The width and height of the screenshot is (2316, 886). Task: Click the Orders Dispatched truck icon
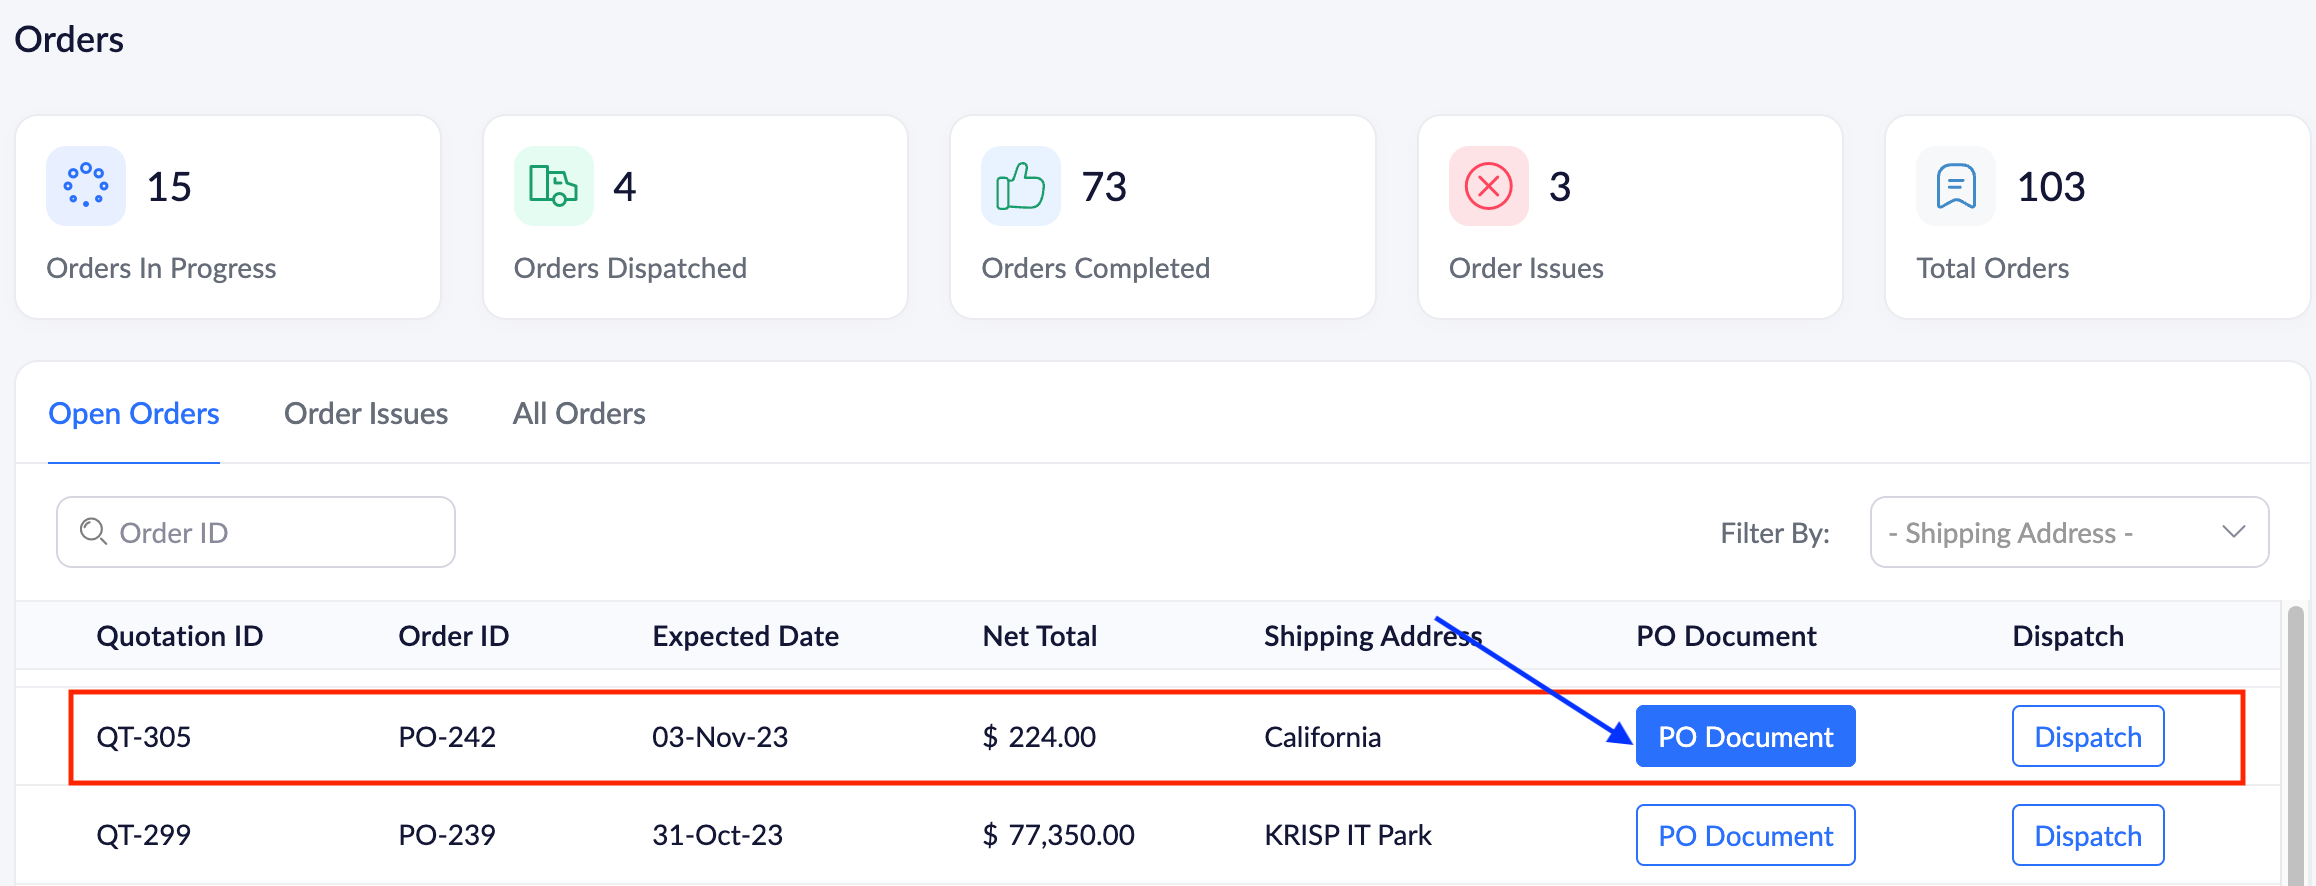[553, 186]
